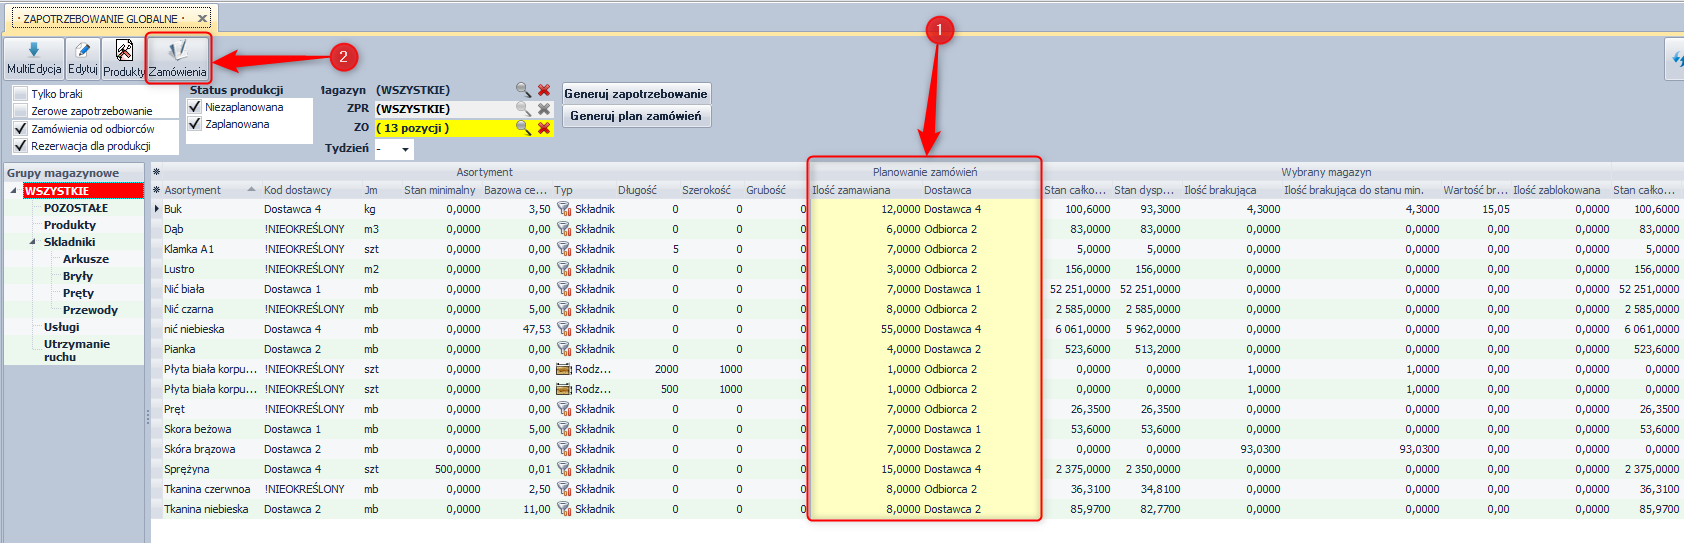
Task: Toggle the Niezaplanowana status checkbox
Action: click(195, 107)
